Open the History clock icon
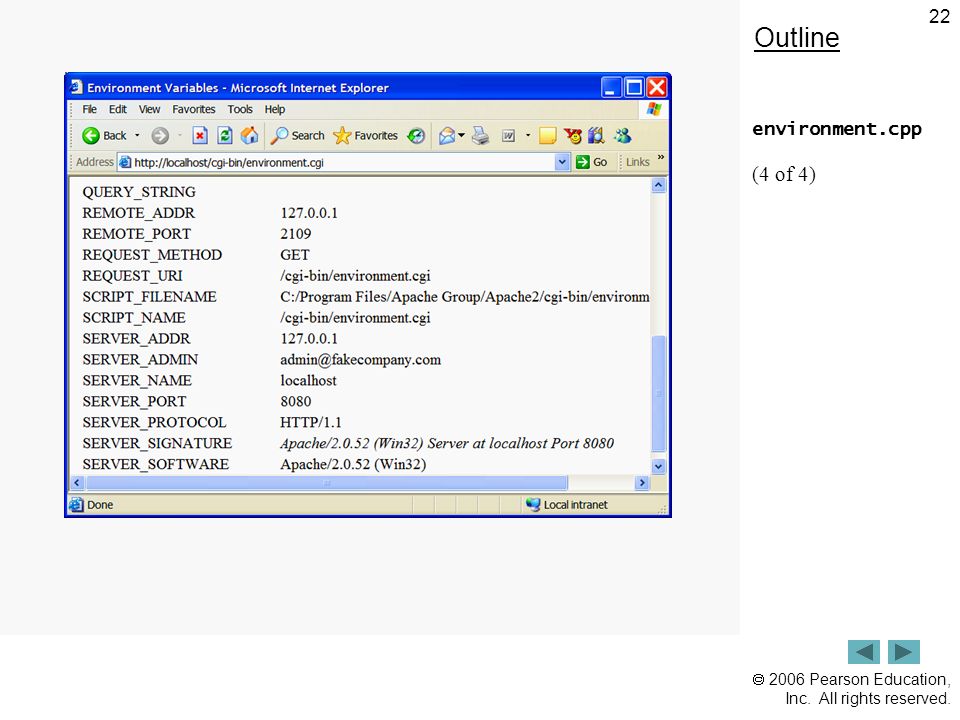This screenshot has width=960, height=720. [x=416, y=135]
